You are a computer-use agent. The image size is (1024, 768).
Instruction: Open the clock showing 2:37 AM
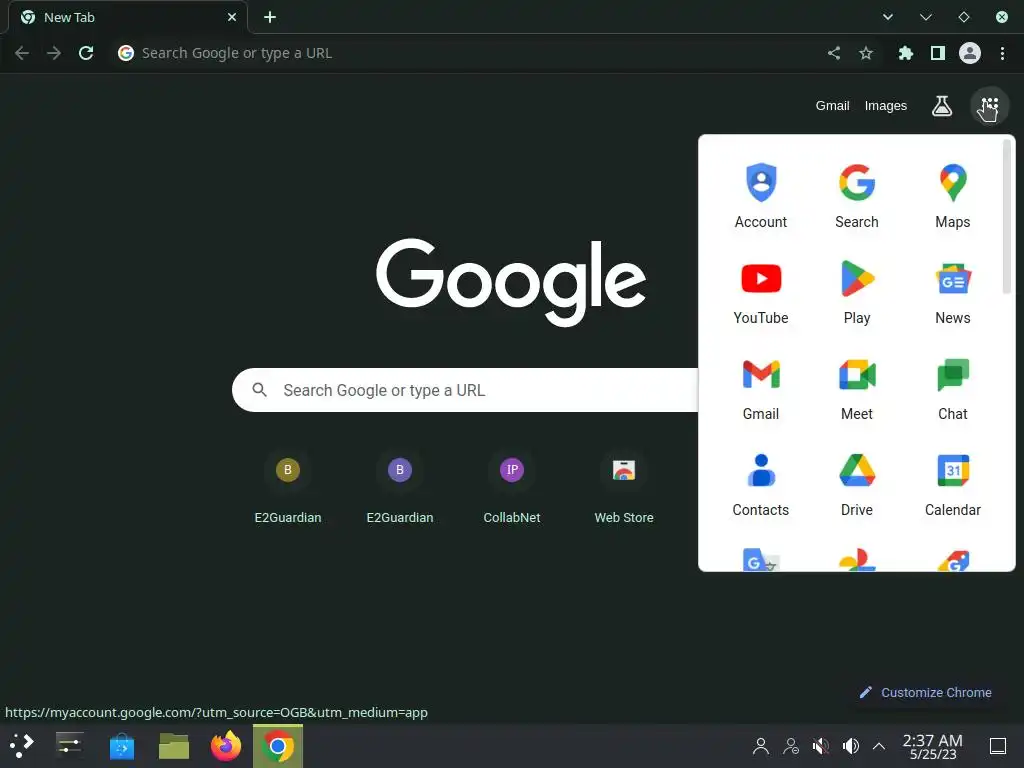coord(933,746)
